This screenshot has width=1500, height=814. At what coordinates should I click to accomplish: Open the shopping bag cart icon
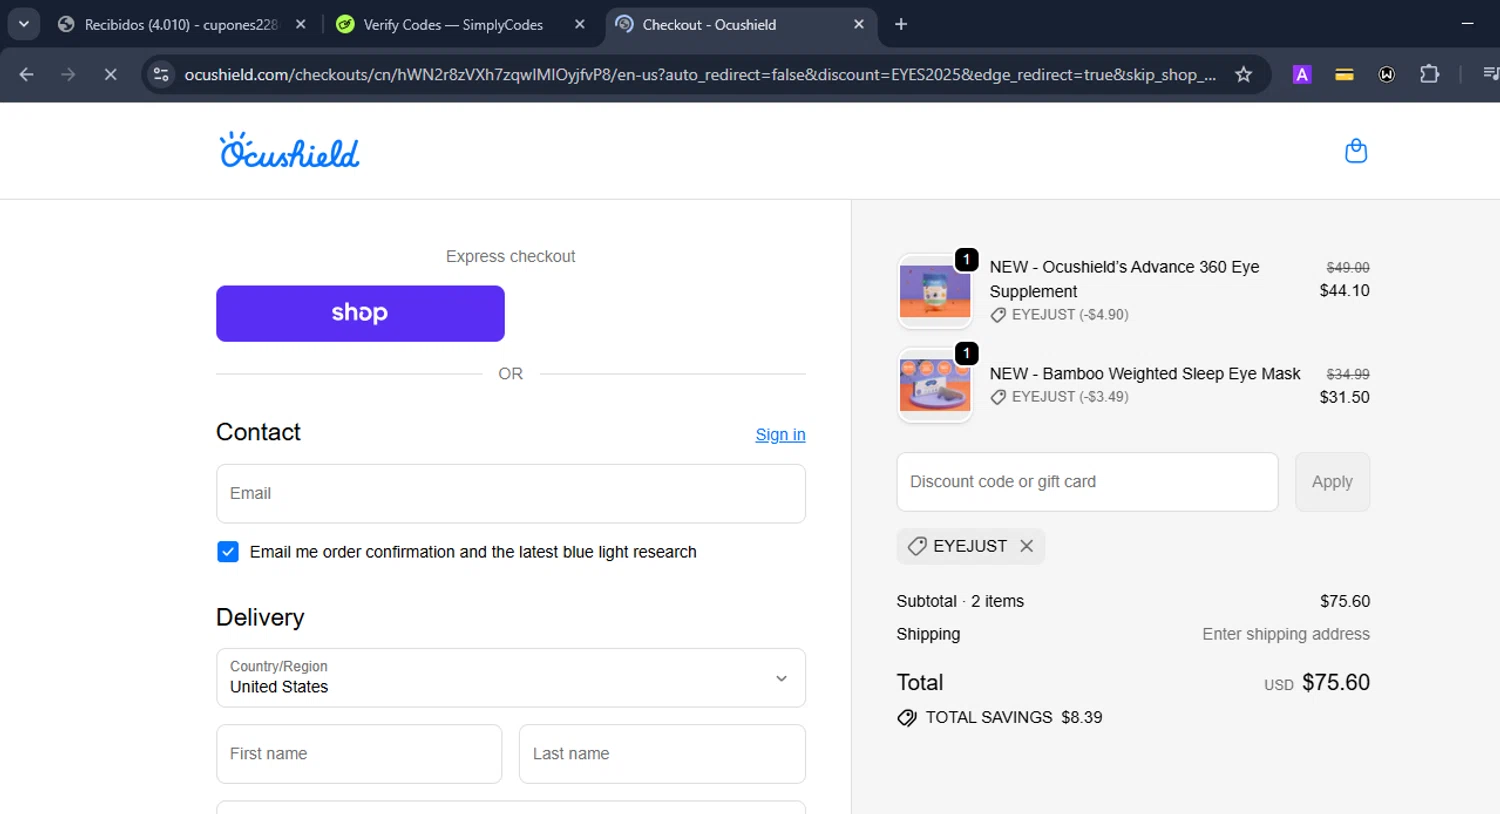pyautogui.click(x=1356, y=151)
